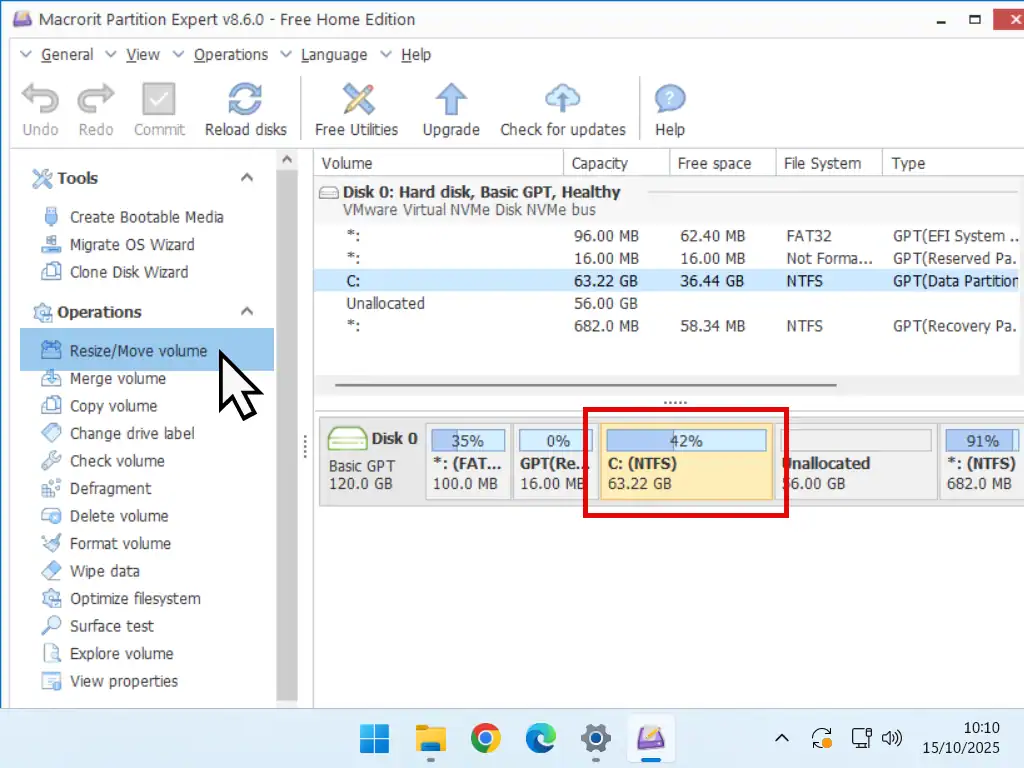Start the Migrate OS Wizard
Viewport: 1024px width, 768px height.
click(132, 245)
